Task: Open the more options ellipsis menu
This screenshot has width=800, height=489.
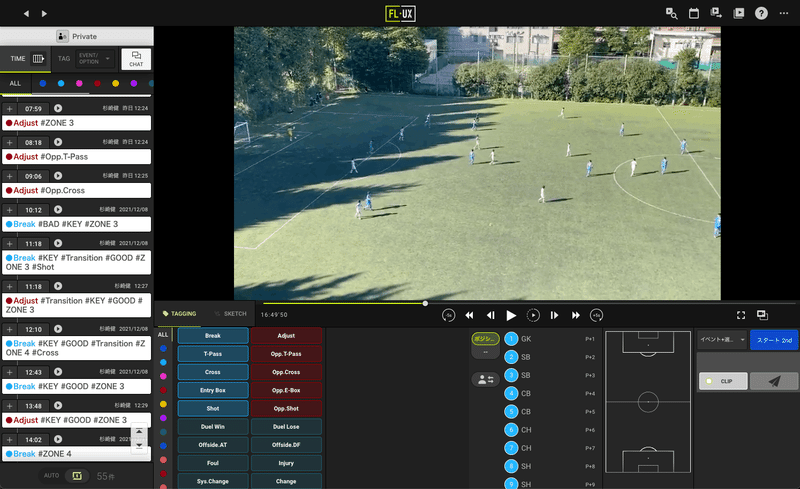Action: tap(784, 13)
